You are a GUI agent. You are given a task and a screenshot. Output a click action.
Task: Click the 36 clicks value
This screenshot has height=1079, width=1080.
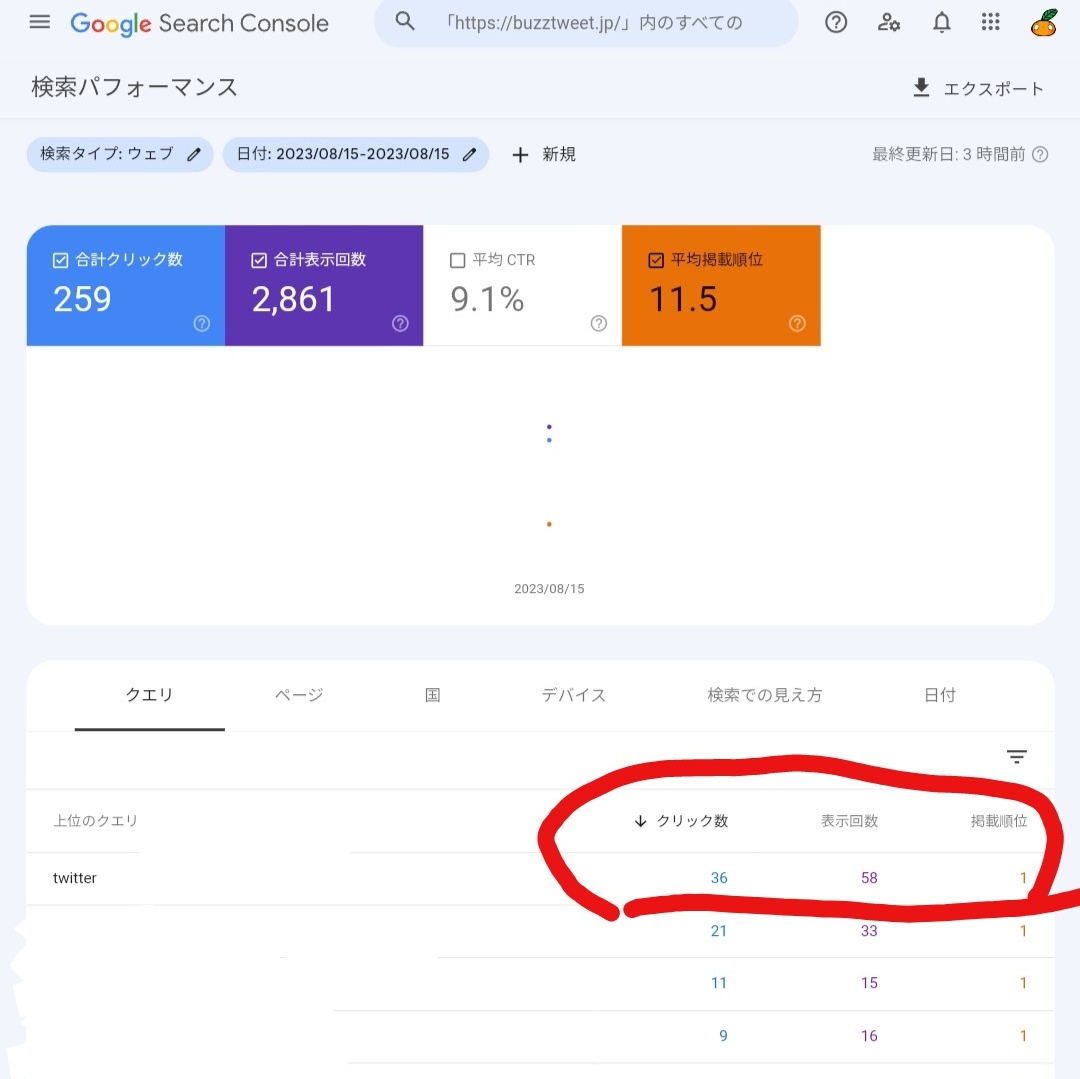coord(719,878)
